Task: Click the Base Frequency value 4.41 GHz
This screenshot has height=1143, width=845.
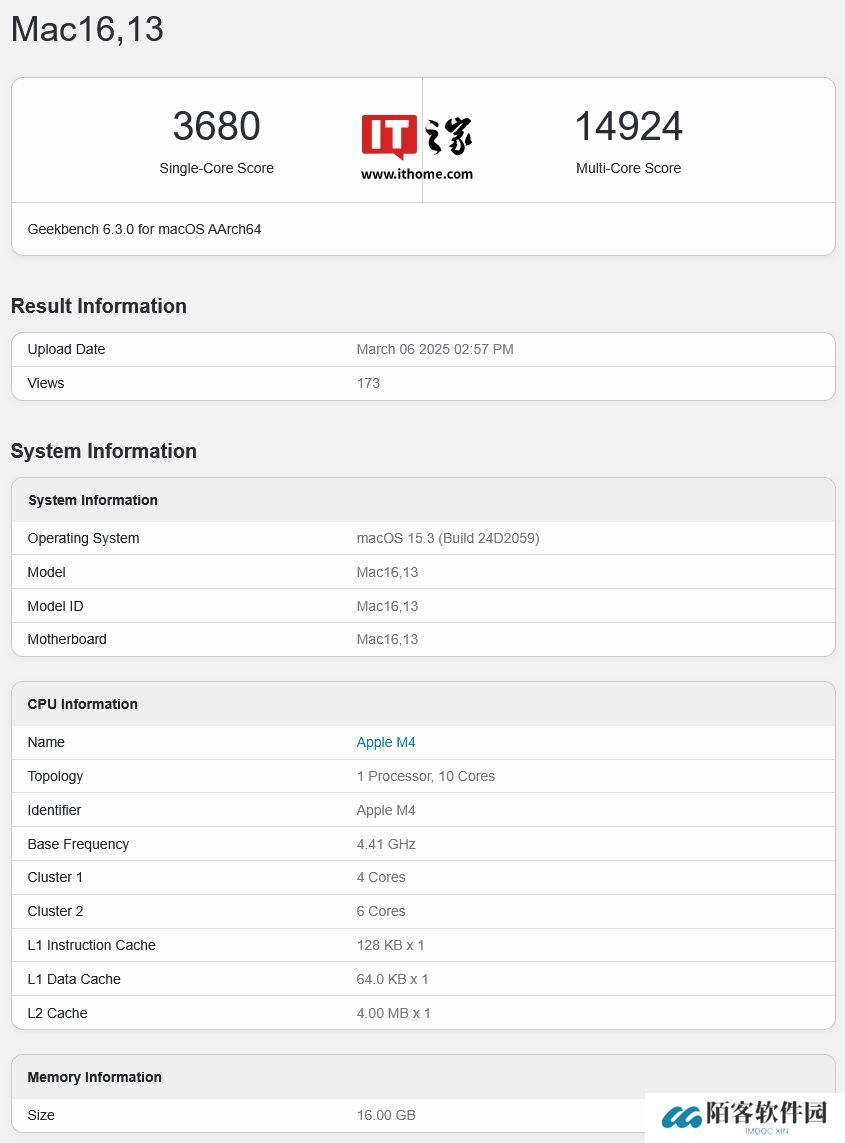Action: point(386,844)
